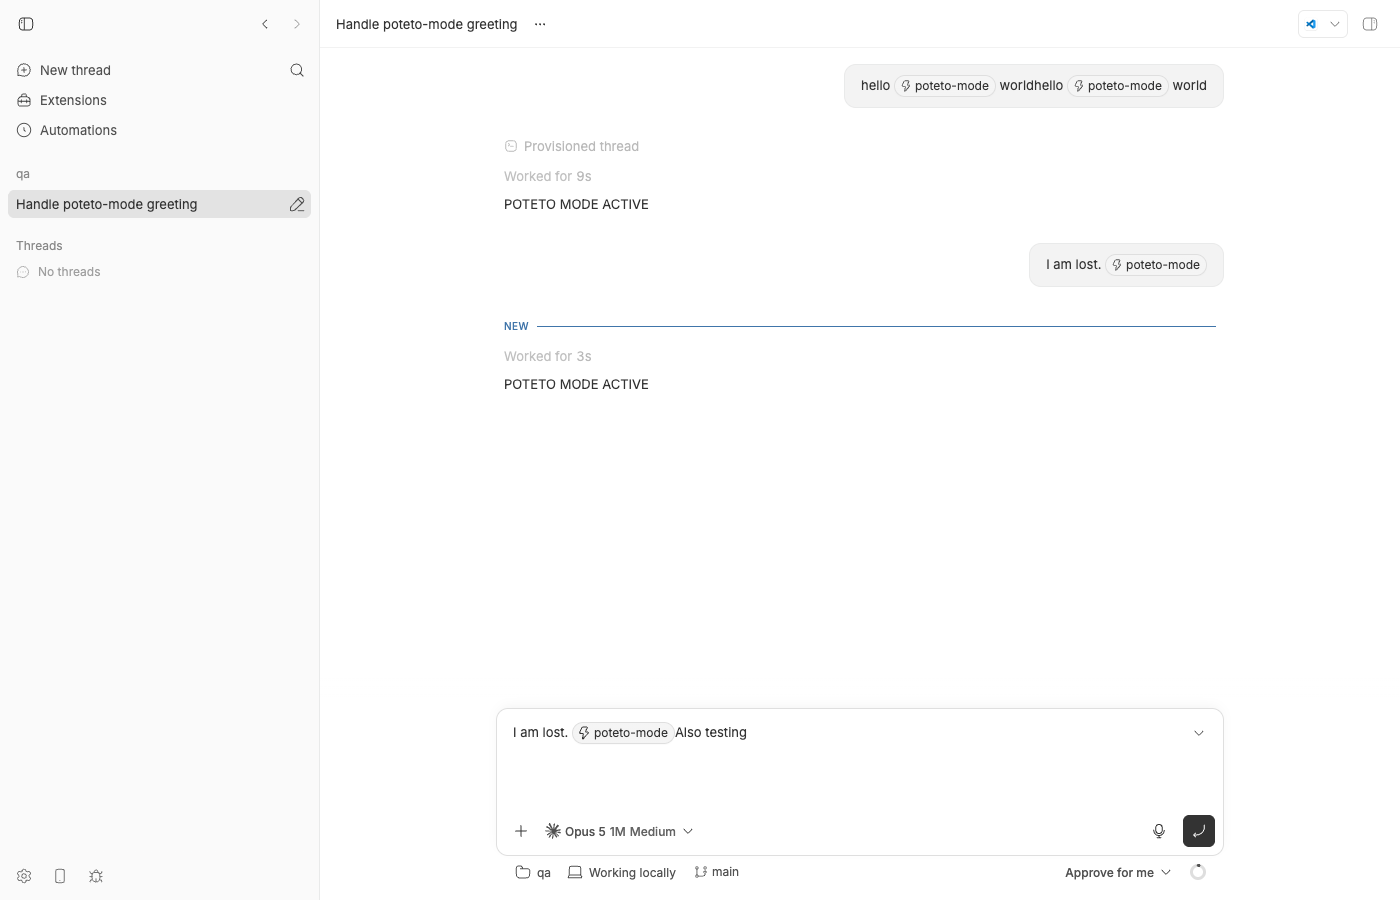Expand the Worked for 9s summary
Image resolution: width=1400 pixels, height=900 pixels.
[x=548, y=176]
